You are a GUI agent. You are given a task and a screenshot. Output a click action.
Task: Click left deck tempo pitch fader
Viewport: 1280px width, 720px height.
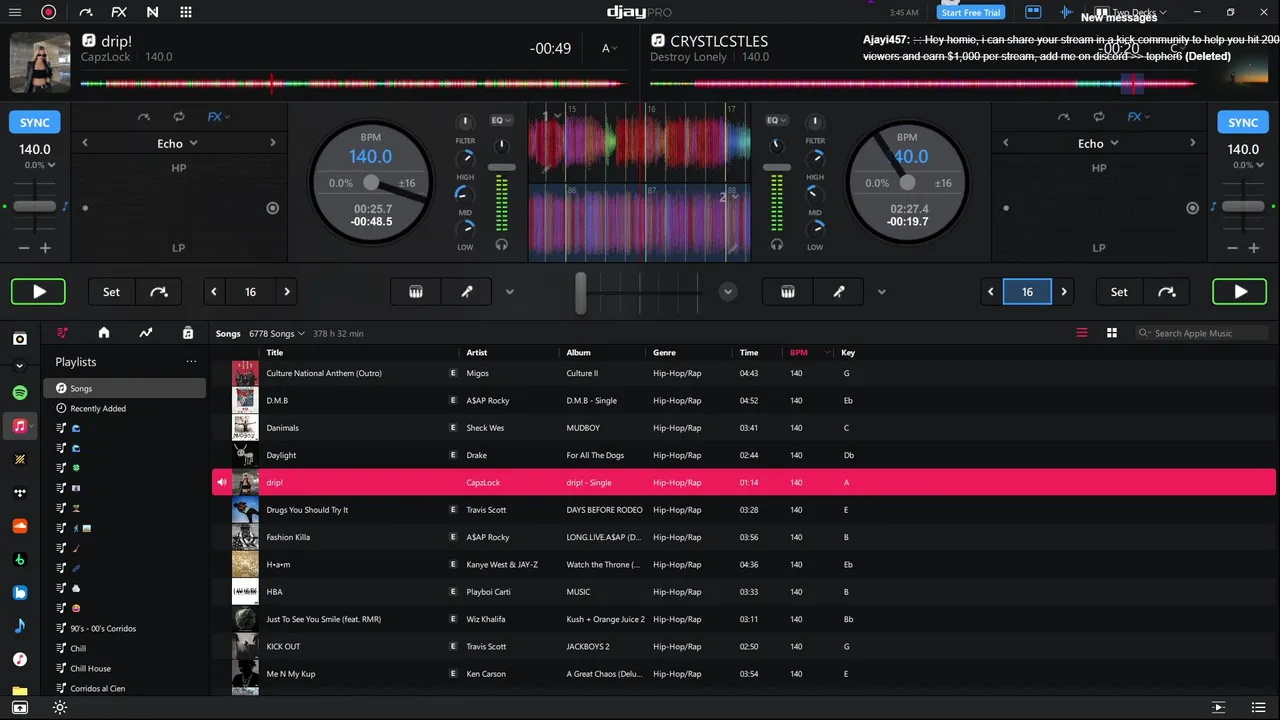coord(35,207)
